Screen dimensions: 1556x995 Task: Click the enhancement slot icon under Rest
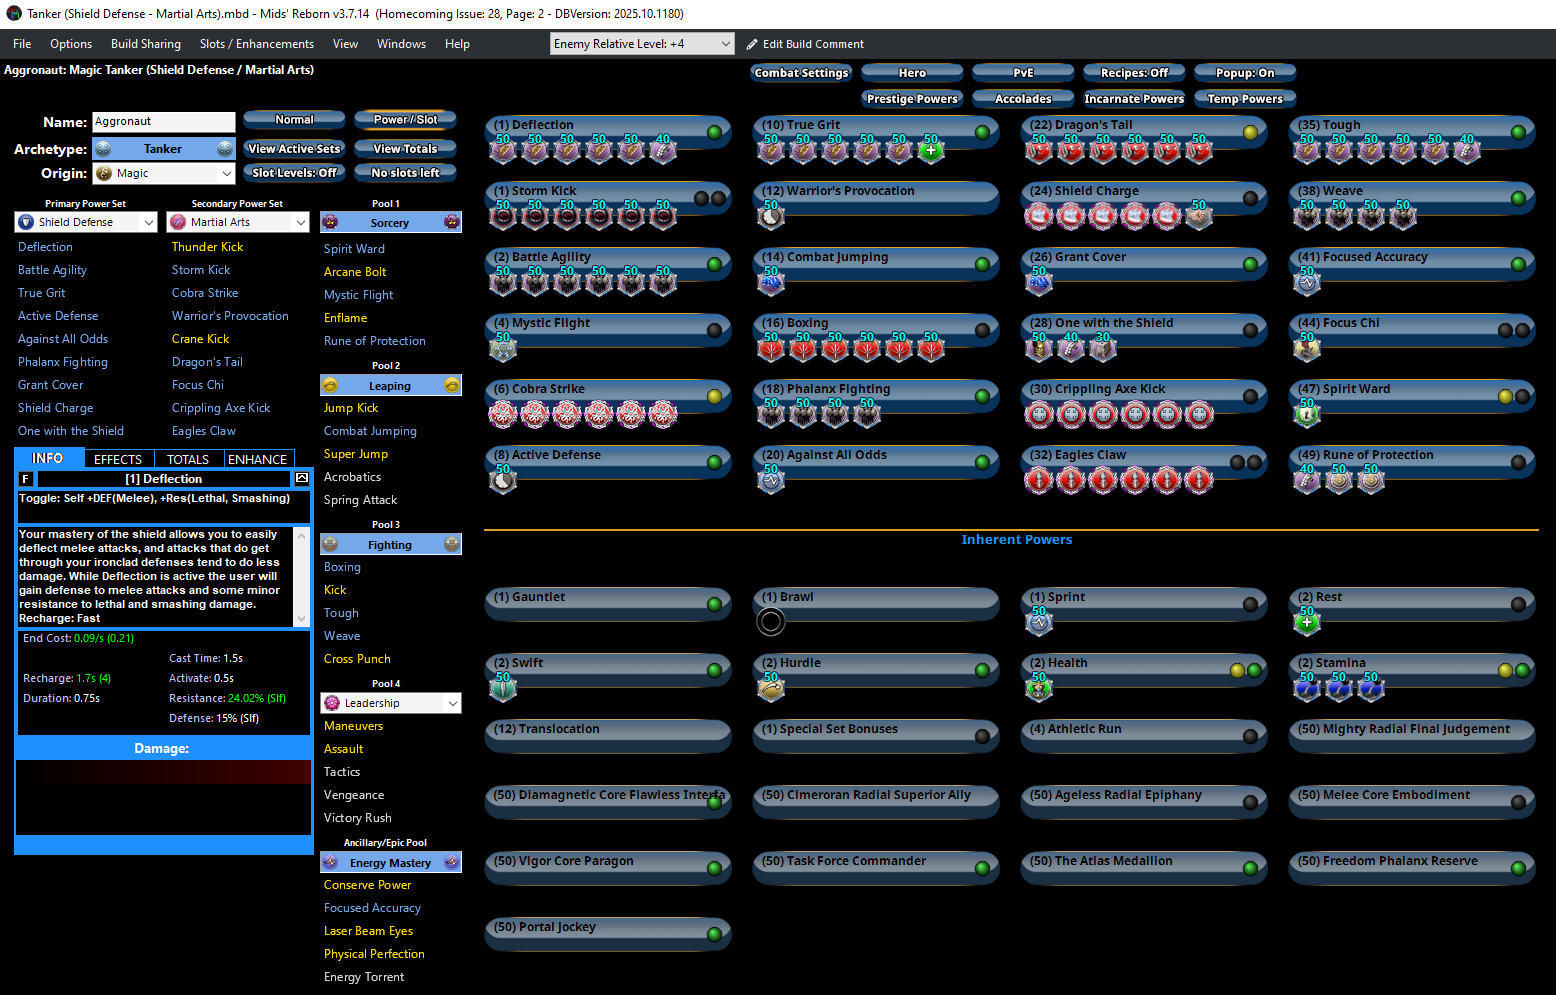click(1307, 622)
